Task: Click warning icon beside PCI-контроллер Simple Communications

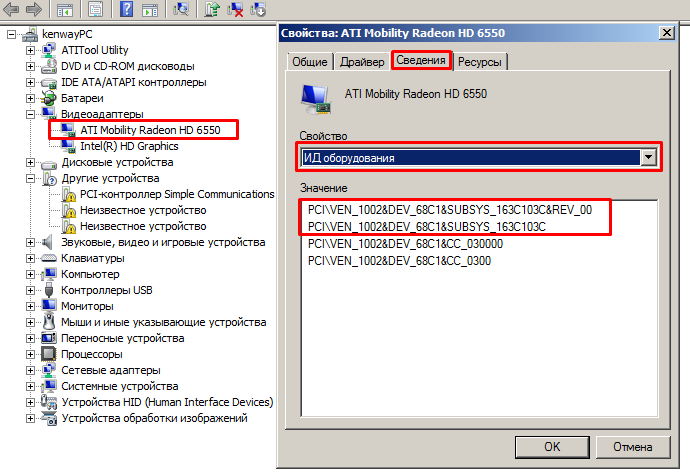Action: [68, 194]
